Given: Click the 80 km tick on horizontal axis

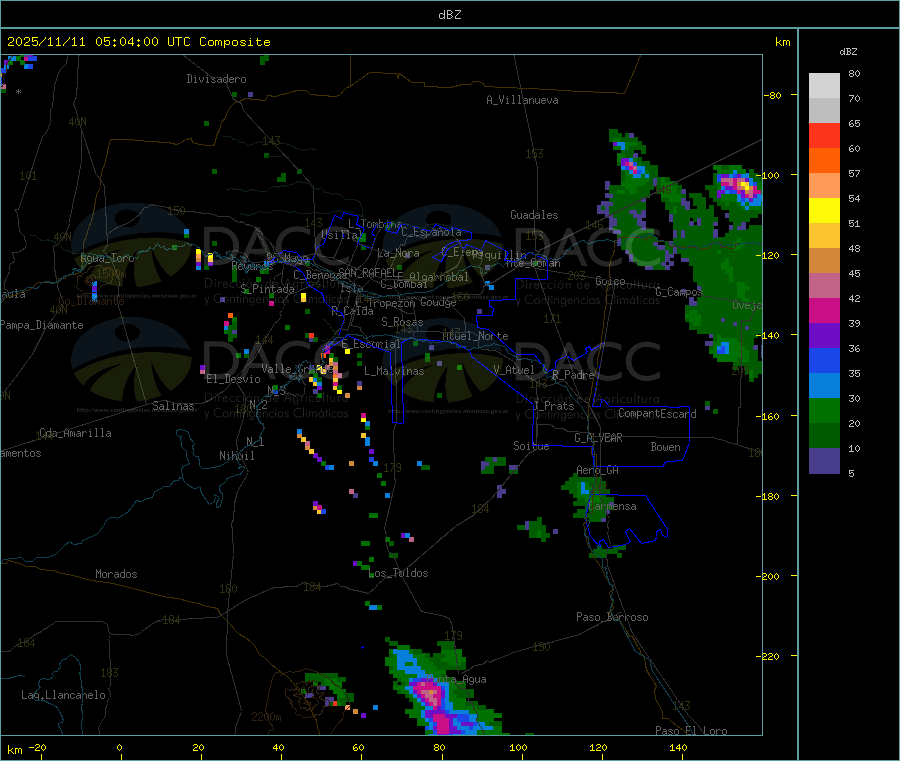Looking at the screenshot, I should pos(439,748).
